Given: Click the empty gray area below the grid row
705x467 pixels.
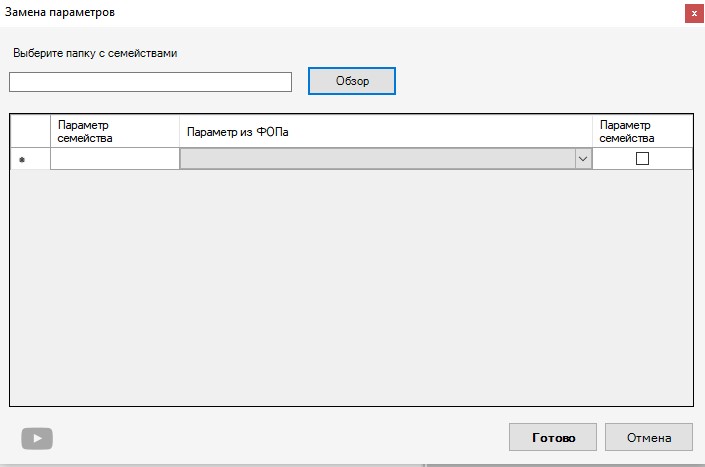Looking at the screenshot, I should click(350, 290).
